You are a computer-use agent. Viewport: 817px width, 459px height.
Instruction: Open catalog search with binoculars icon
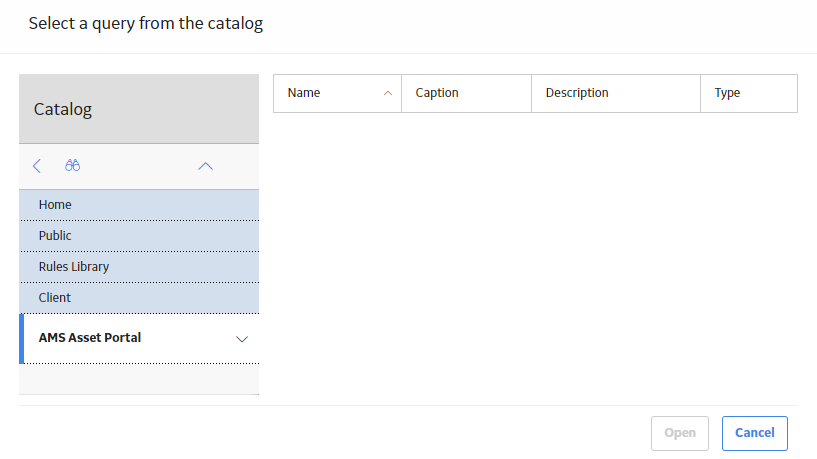[72, 166]
